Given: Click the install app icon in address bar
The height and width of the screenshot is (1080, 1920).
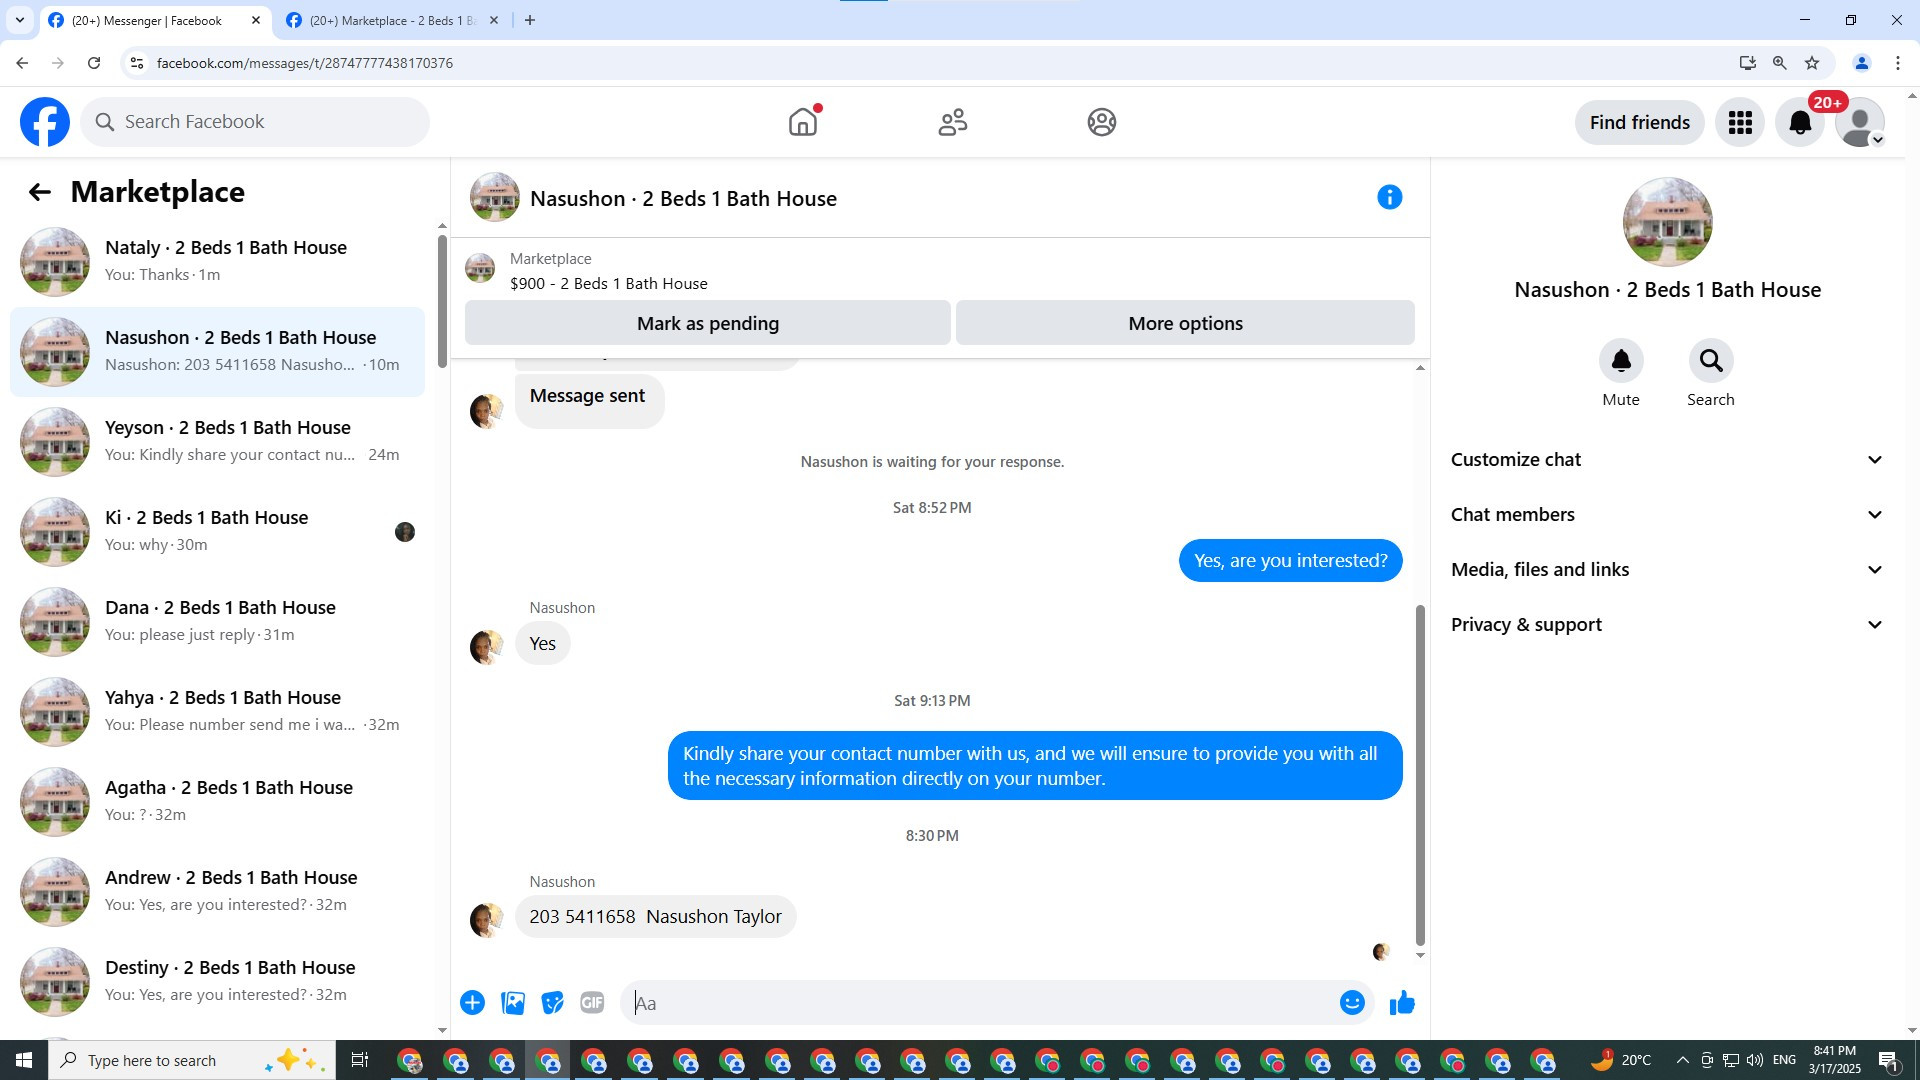Looking at the screenshot, I should point(1748,63).
